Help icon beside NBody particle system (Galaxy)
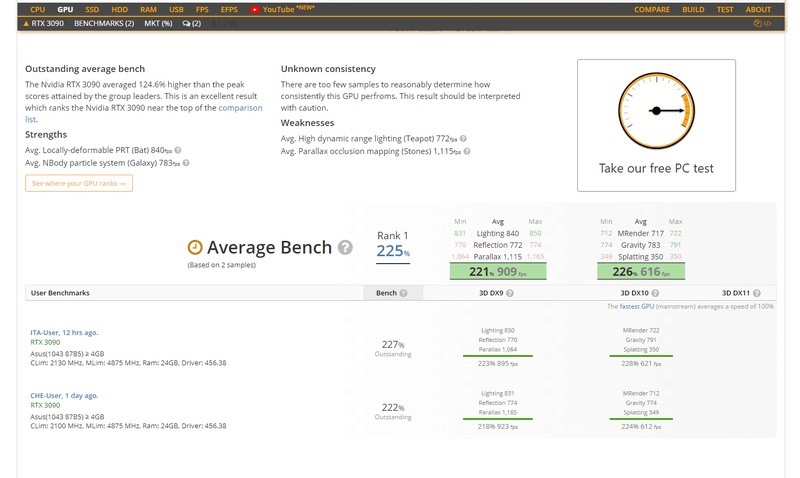 pyautogui.click(x=186, y=163)
